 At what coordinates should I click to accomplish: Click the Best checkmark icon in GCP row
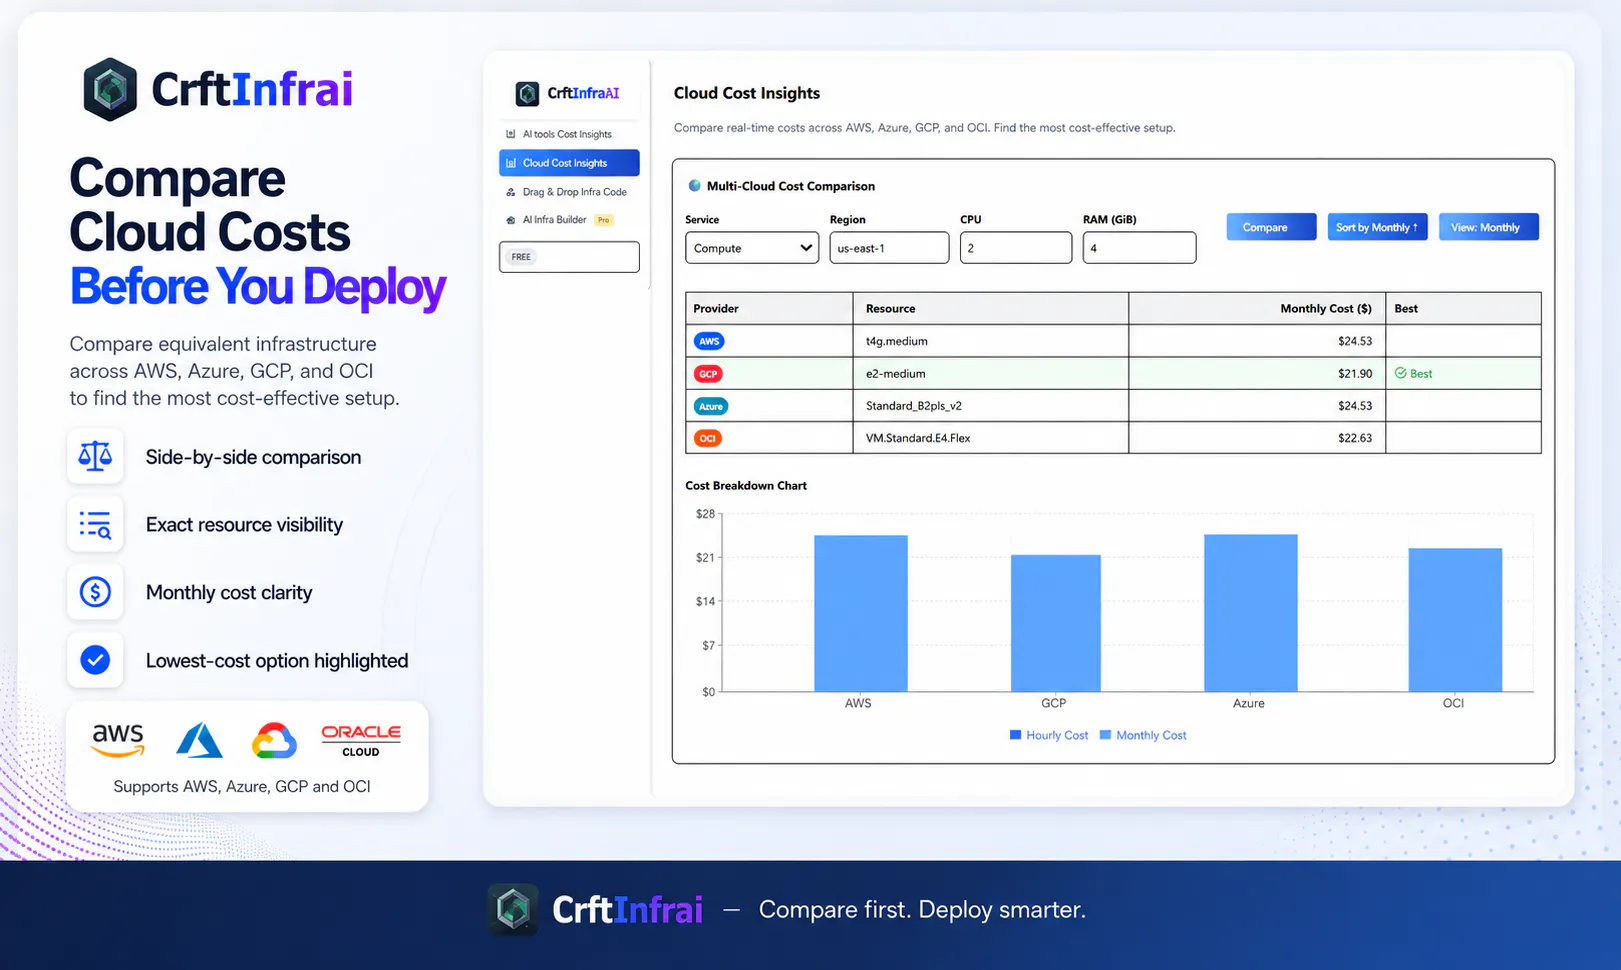click(1401, 373)
